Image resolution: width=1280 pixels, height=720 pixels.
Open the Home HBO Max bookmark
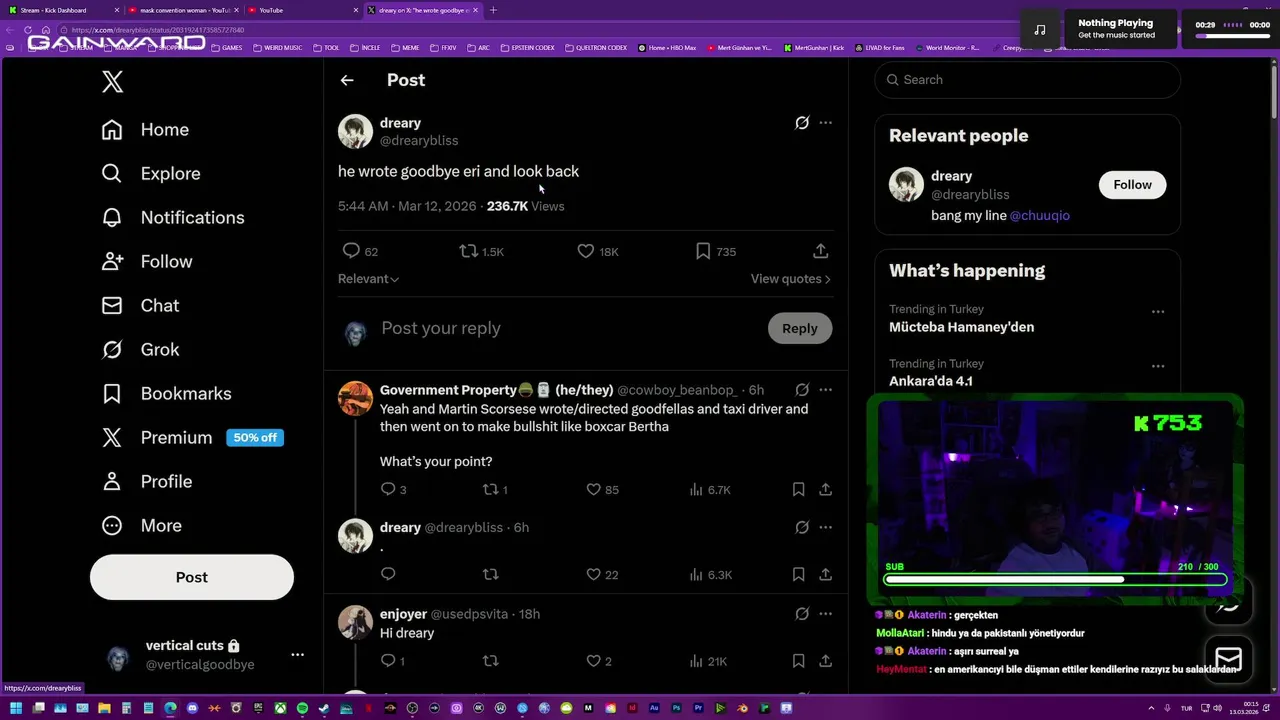(667, 48)
